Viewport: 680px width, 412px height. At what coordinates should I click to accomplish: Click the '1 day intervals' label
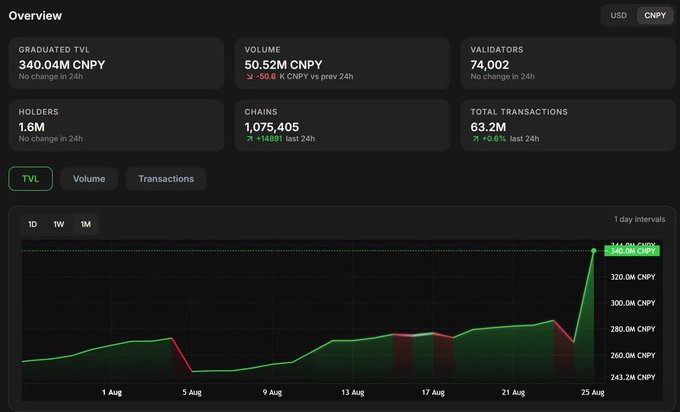[639, 219]
